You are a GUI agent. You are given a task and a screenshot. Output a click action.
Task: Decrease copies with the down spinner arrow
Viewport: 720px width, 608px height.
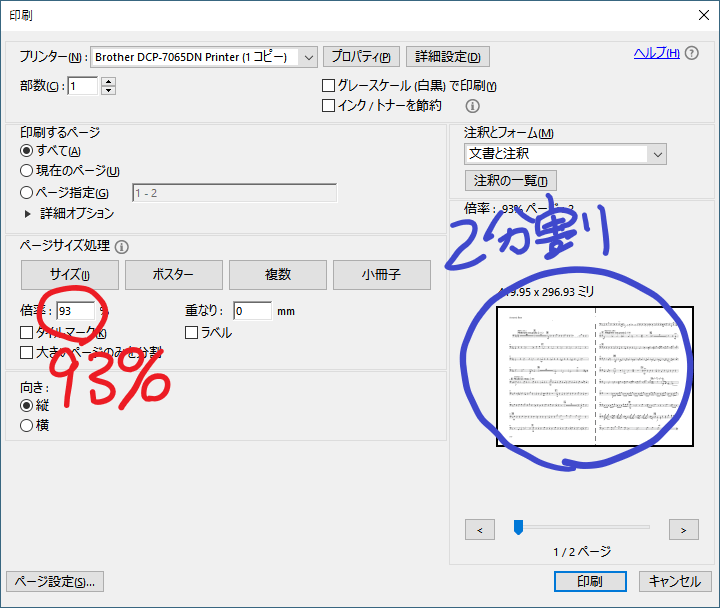(108, 90)
